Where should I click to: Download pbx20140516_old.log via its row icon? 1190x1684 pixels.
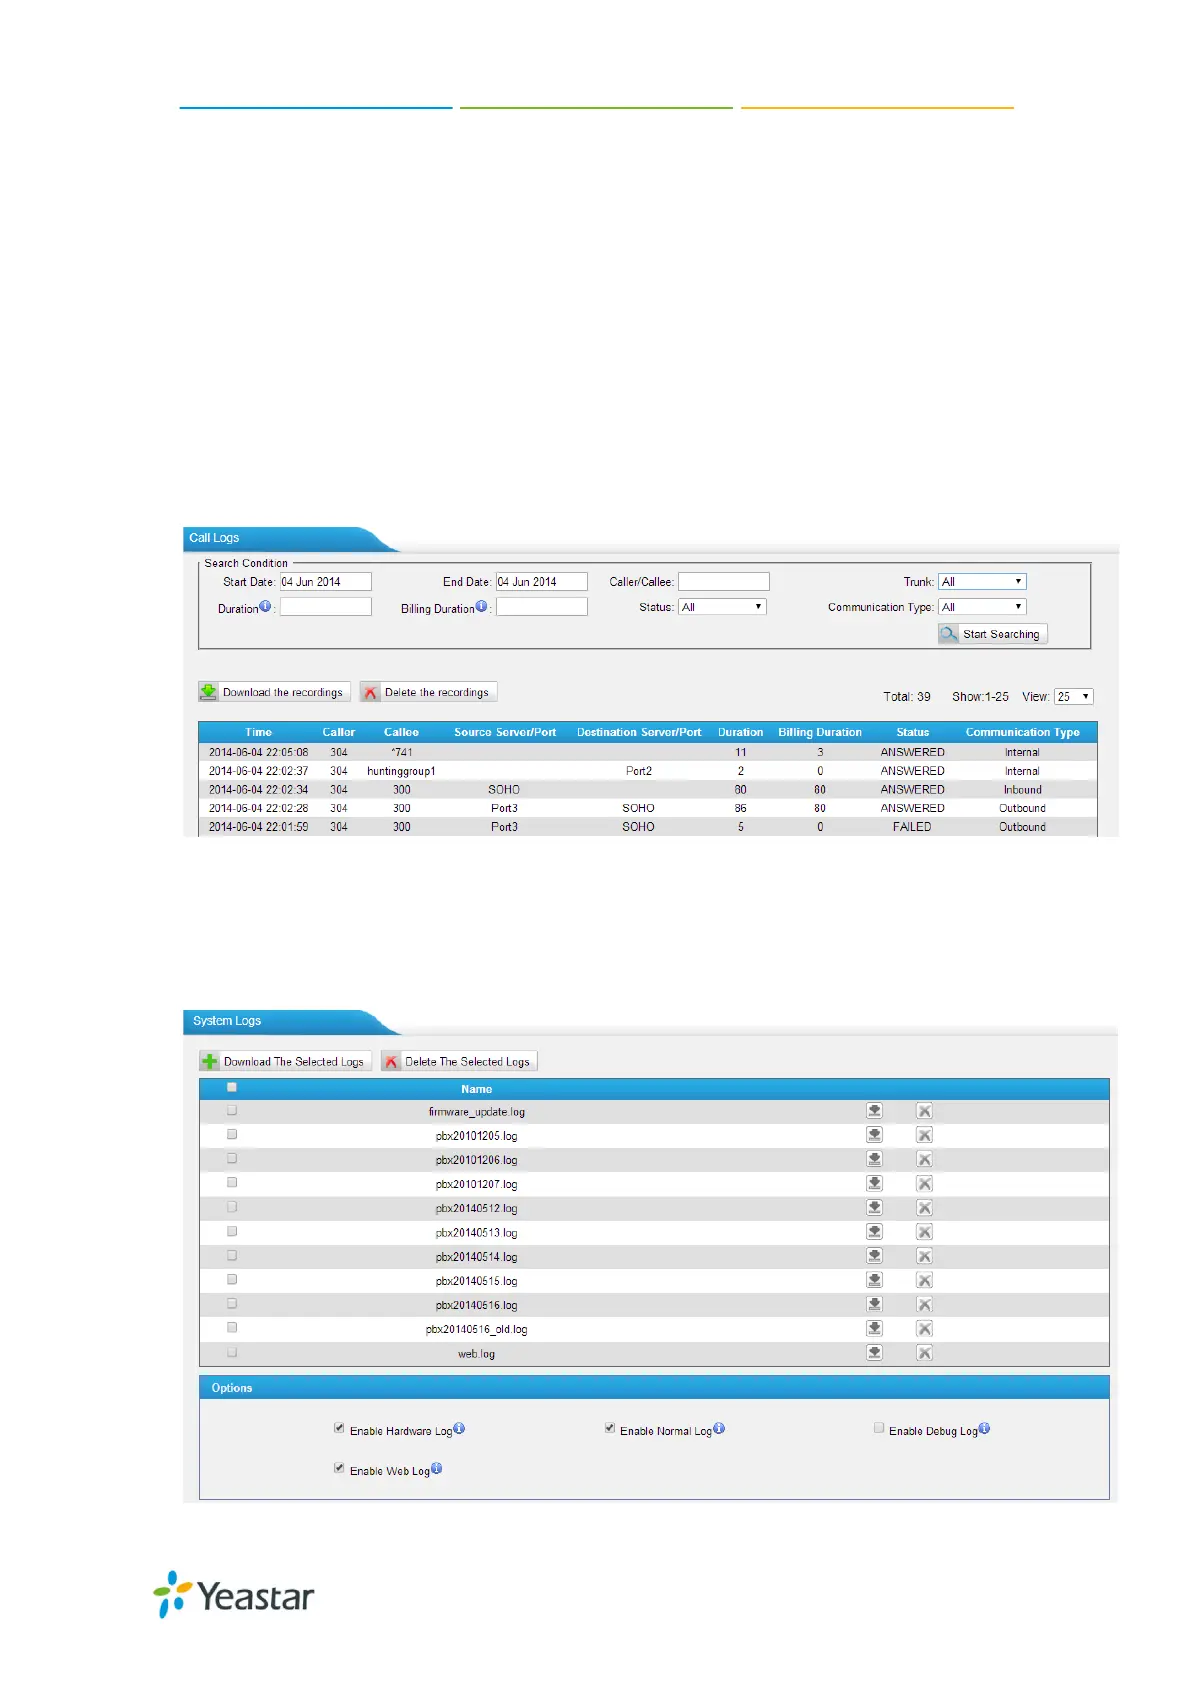tap(874, 1328)
